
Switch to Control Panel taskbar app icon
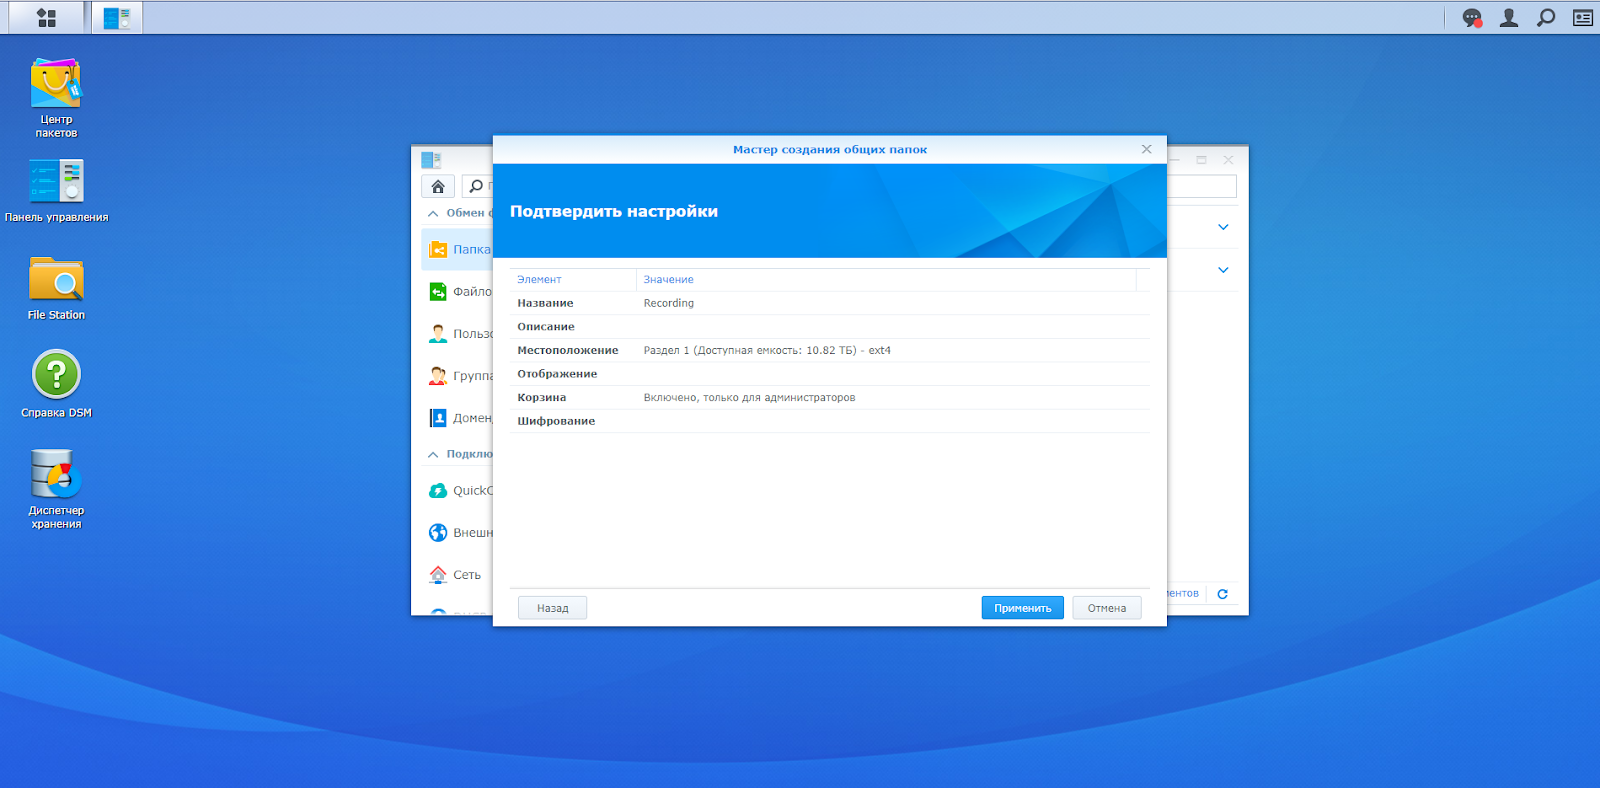click(x=117, y=17)
